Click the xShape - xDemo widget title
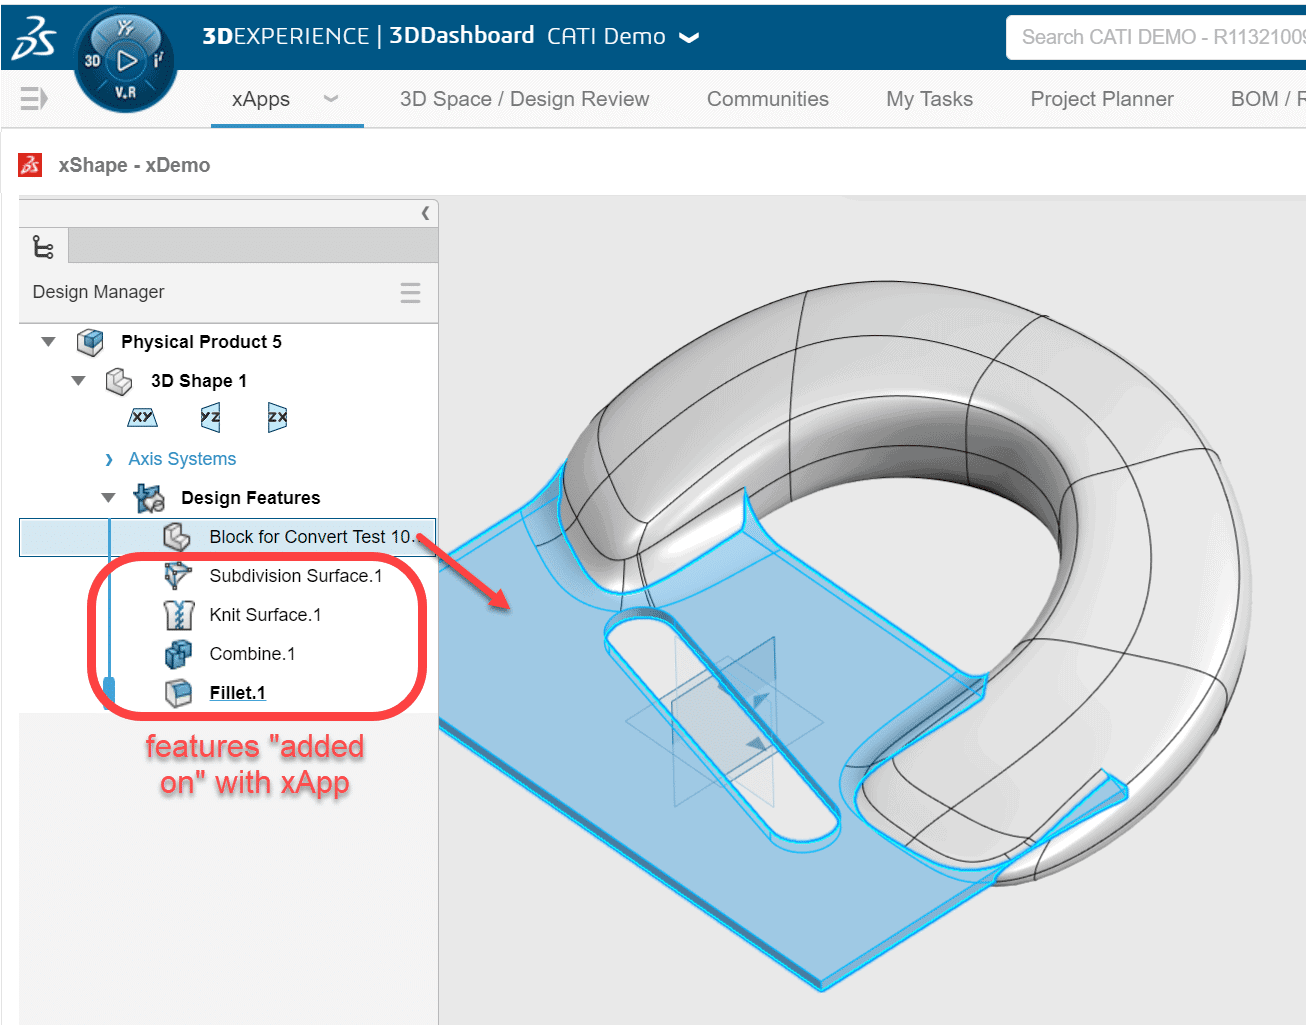This screenshot has width=1306, height=1025. click(x=134, y=165)
